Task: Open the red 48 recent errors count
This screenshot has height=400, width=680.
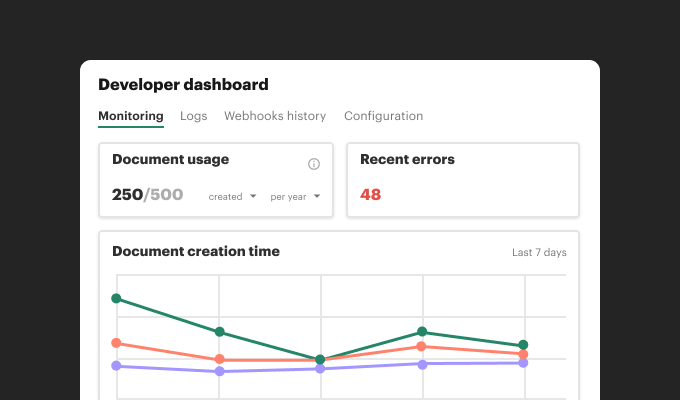Action: [371, 195]
